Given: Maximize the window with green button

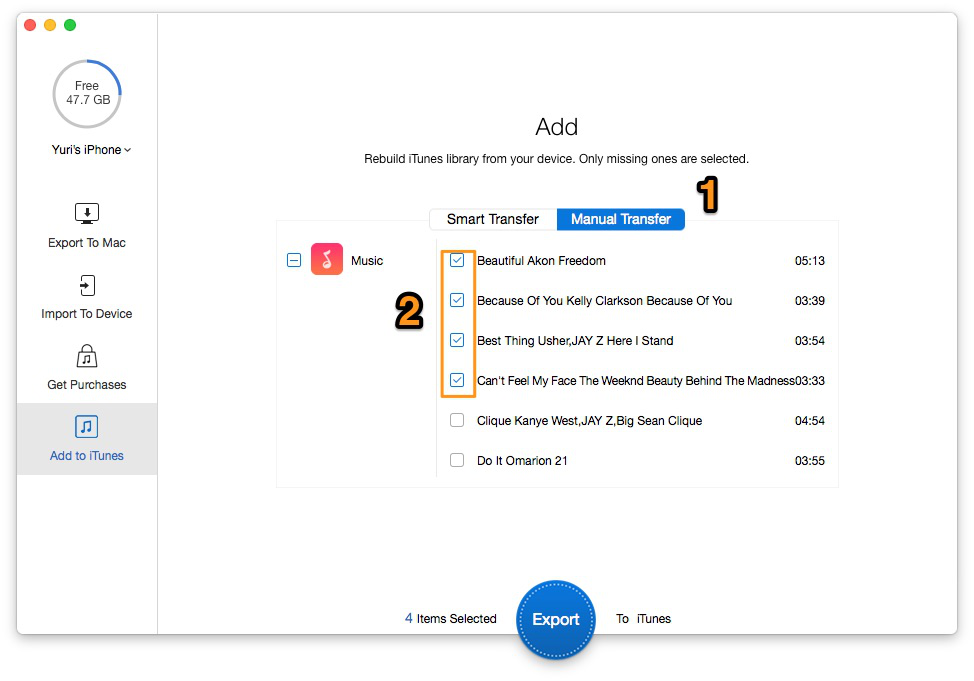Looking at the screenshot, I should (70, 25).
